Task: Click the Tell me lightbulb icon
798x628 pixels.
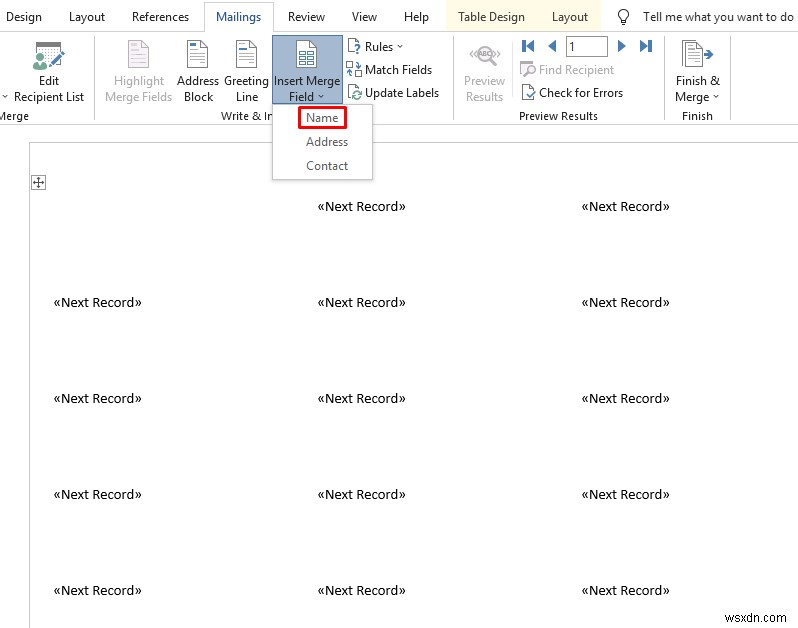Action: [623, 17]
